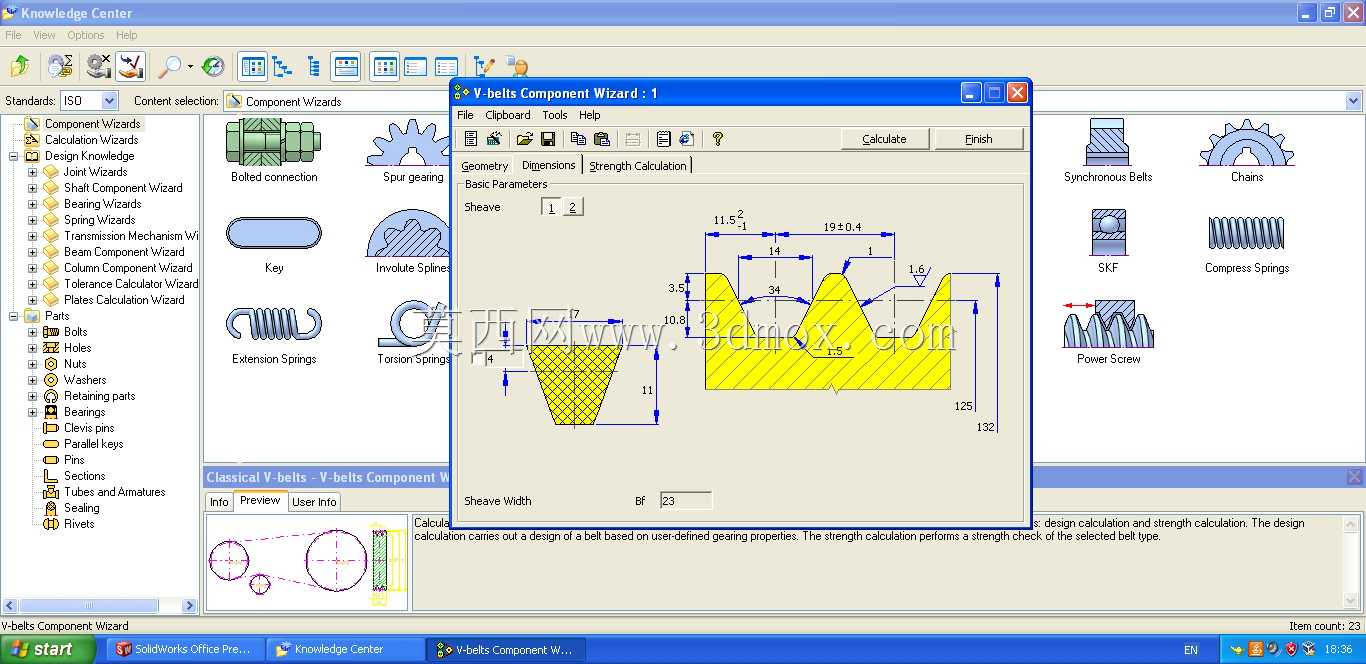Click the green up-folder arrow icon
Viewport: 1366px width, 664px height.
pyautogui.click(x=19, y=67)
